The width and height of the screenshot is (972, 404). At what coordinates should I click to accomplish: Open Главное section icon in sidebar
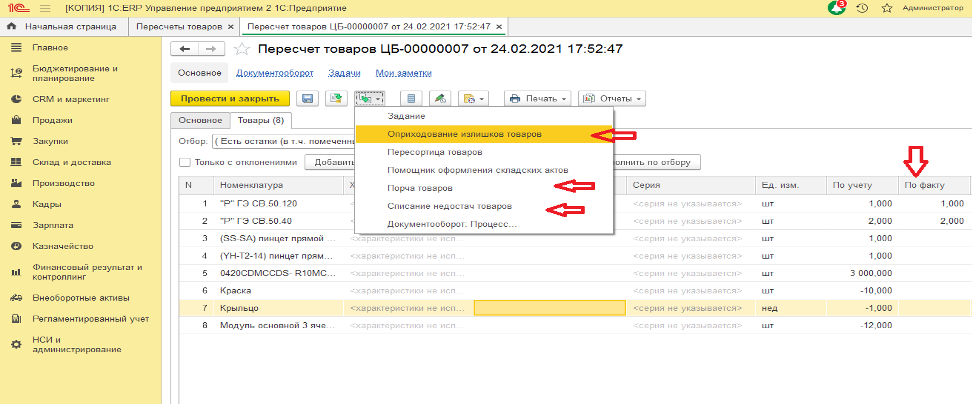17,48
